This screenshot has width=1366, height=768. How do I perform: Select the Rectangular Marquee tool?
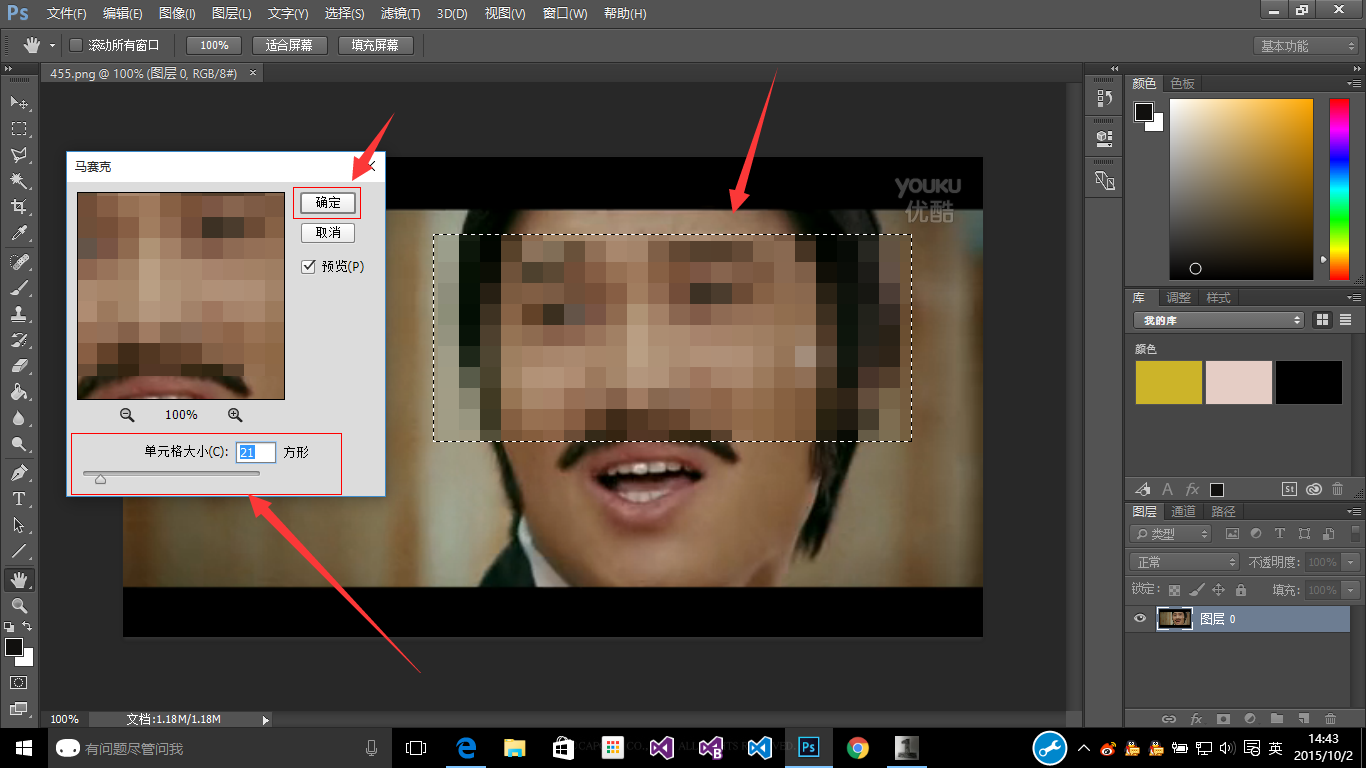pyautogui.click(x=19, y=129)
